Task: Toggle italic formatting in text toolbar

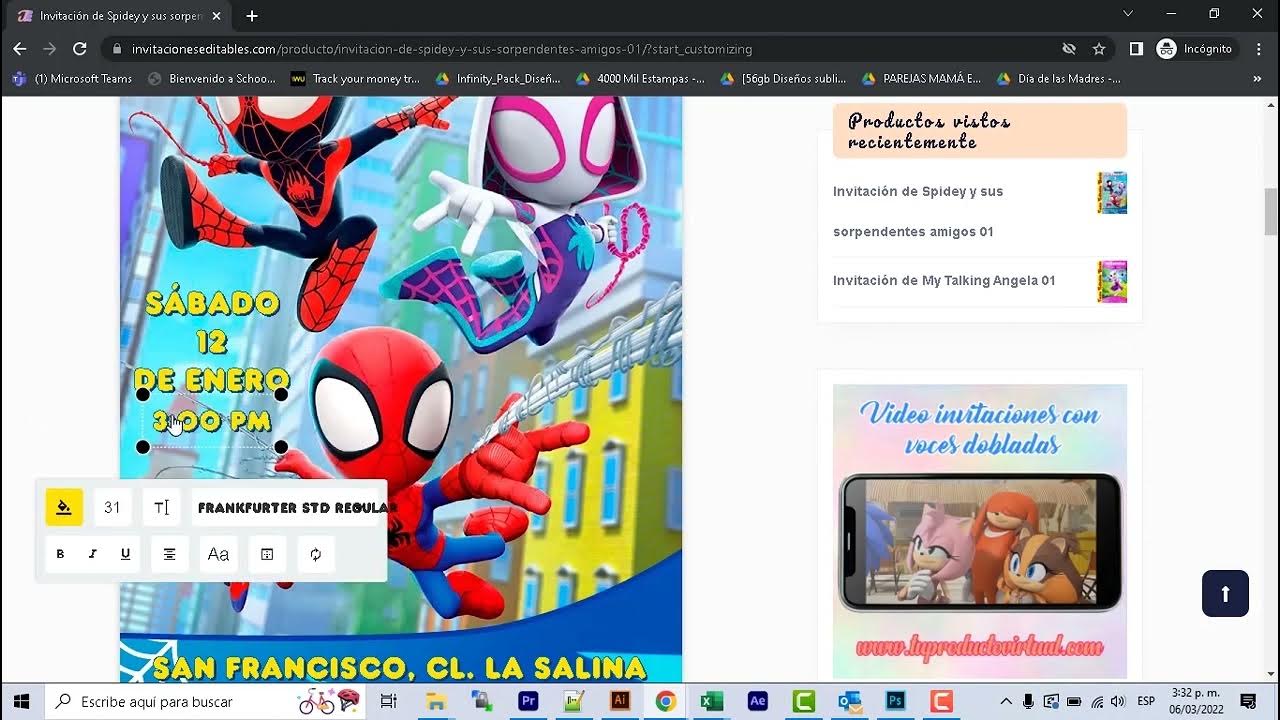Action: coord(92,554)
